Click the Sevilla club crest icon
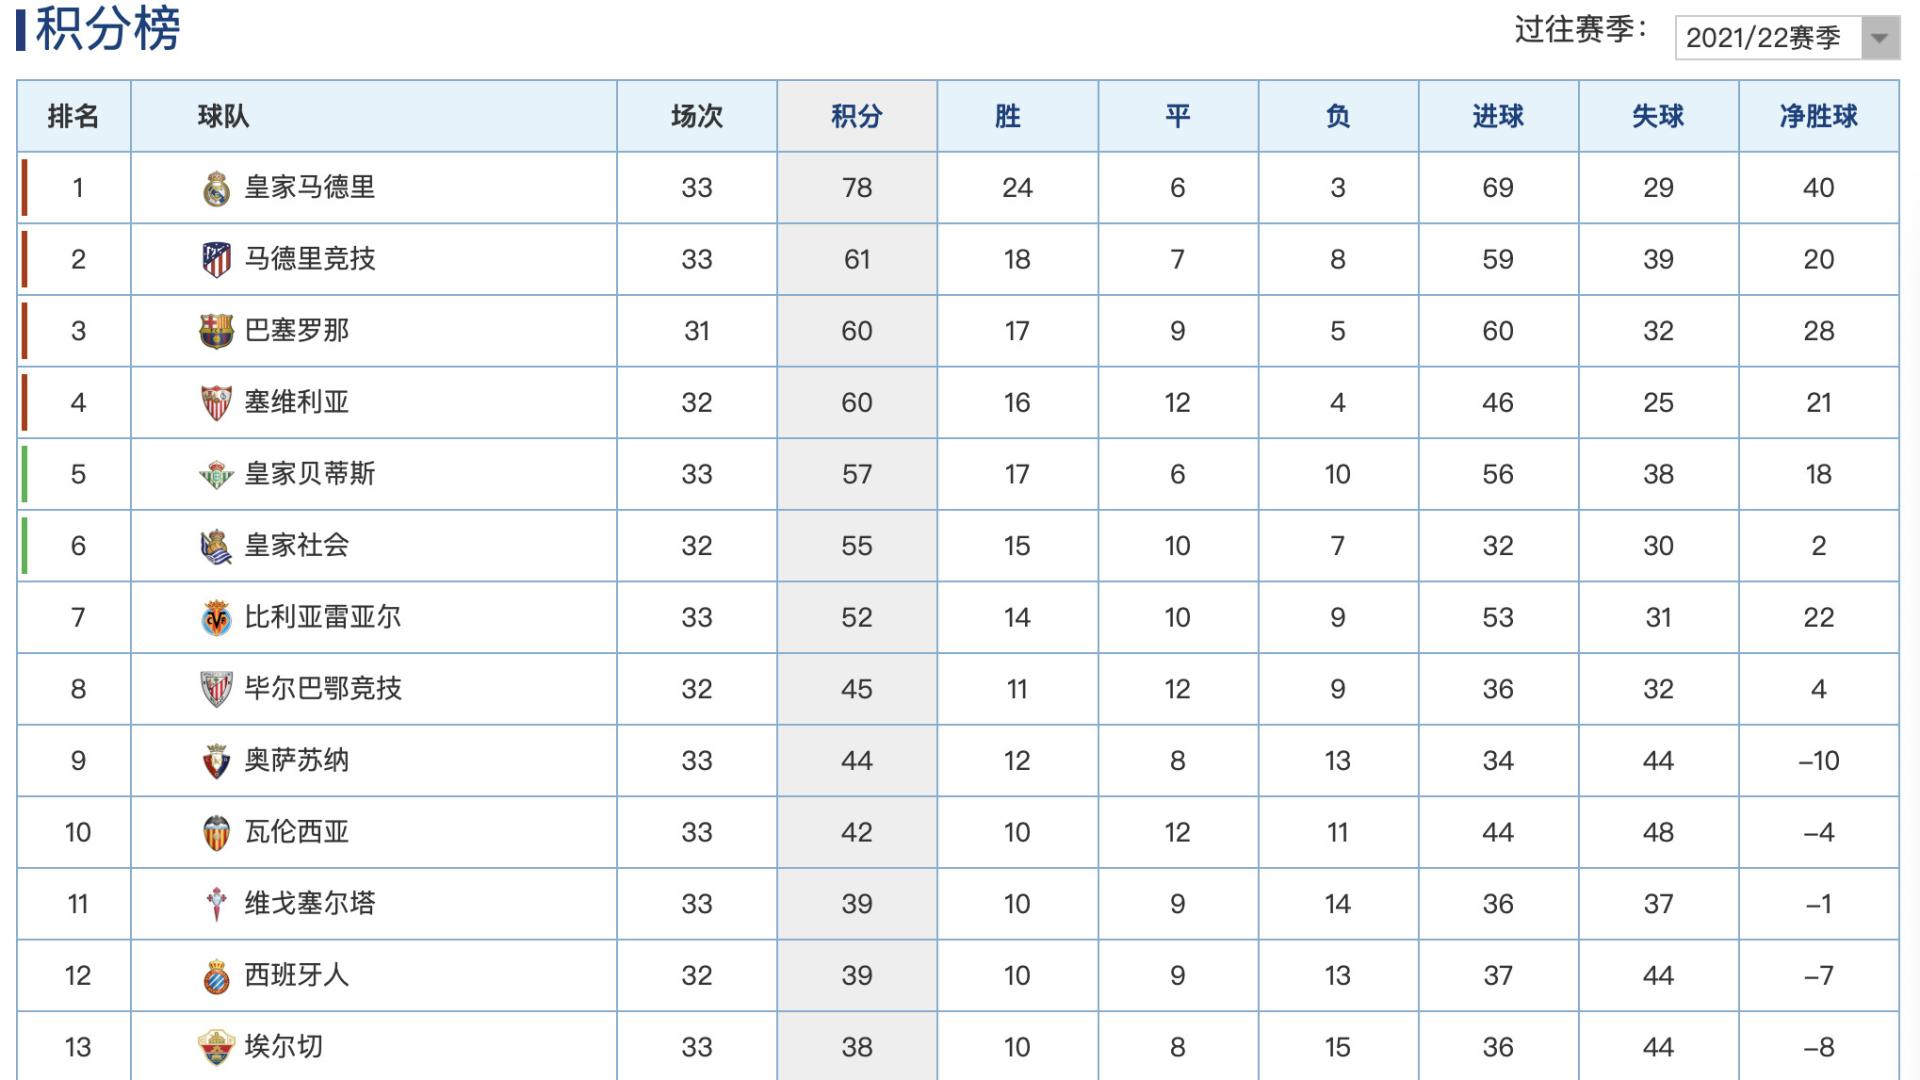This screenshot has height=1080, width=1920. click(216, 403)
